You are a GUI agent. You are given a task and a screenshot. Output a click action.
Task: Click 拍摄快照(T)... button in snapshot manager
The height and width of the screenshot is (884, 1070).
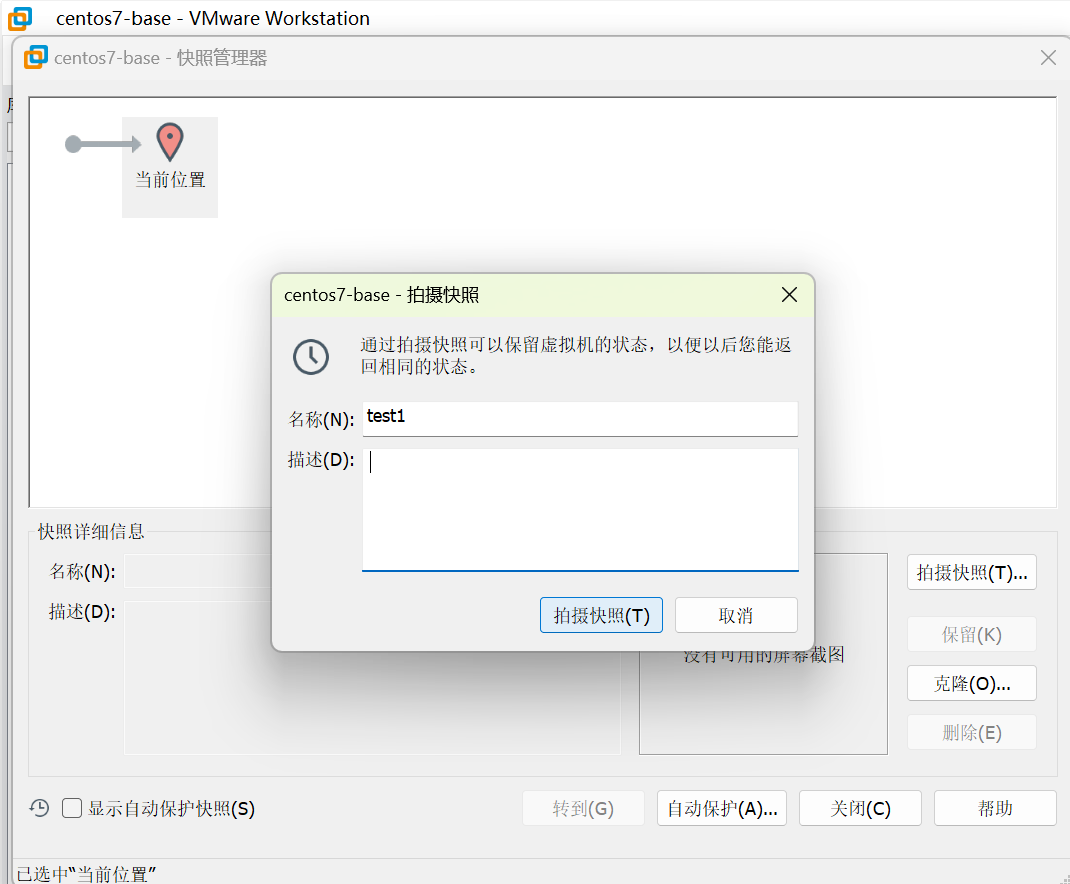pos(972,572)
